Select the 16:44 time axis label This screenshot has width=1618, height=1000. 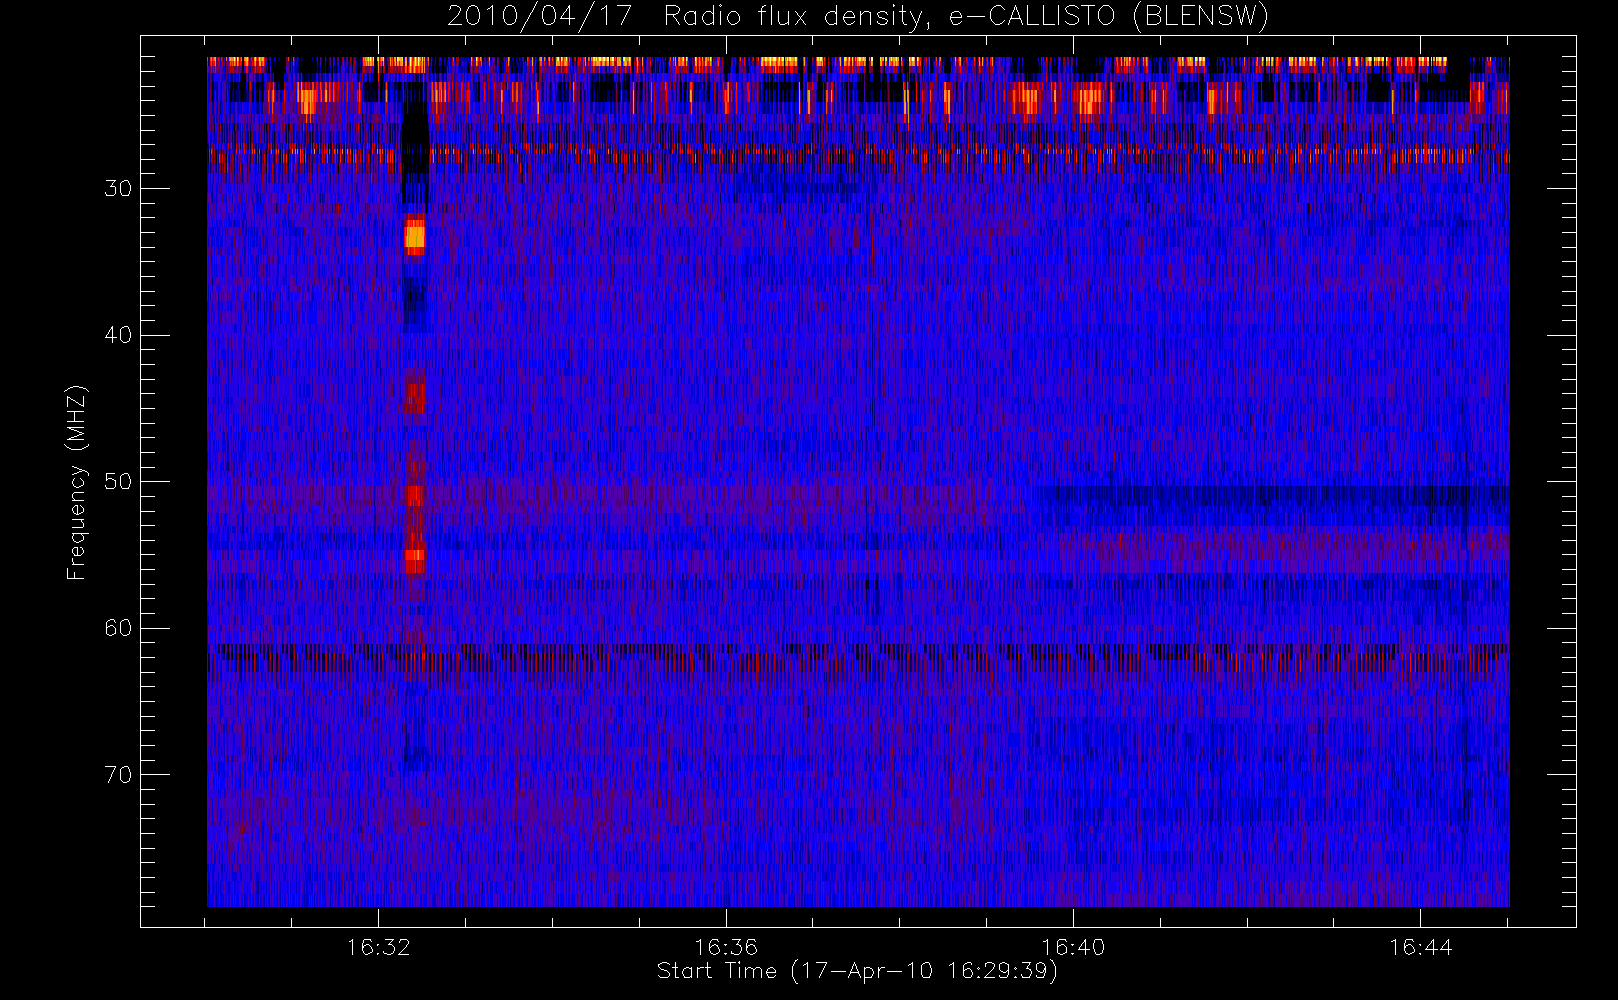(1420, 947)
